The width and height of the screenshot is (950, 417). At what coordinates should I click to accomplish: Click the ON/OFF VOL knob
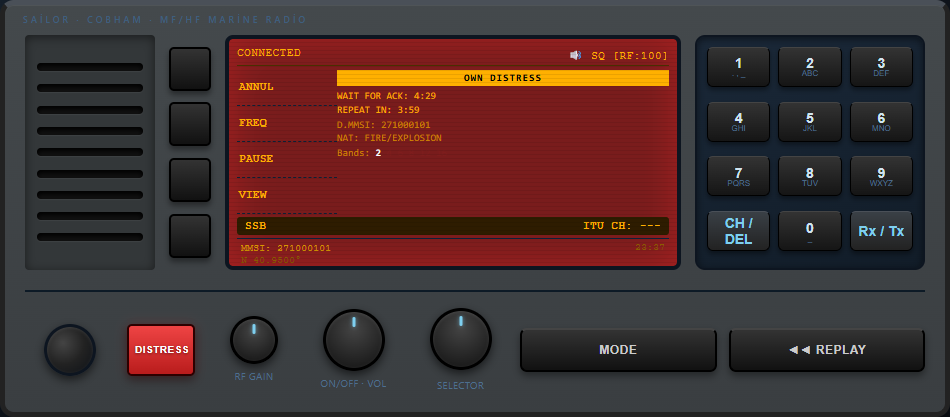pyautogui.click(x=354, y=340)
